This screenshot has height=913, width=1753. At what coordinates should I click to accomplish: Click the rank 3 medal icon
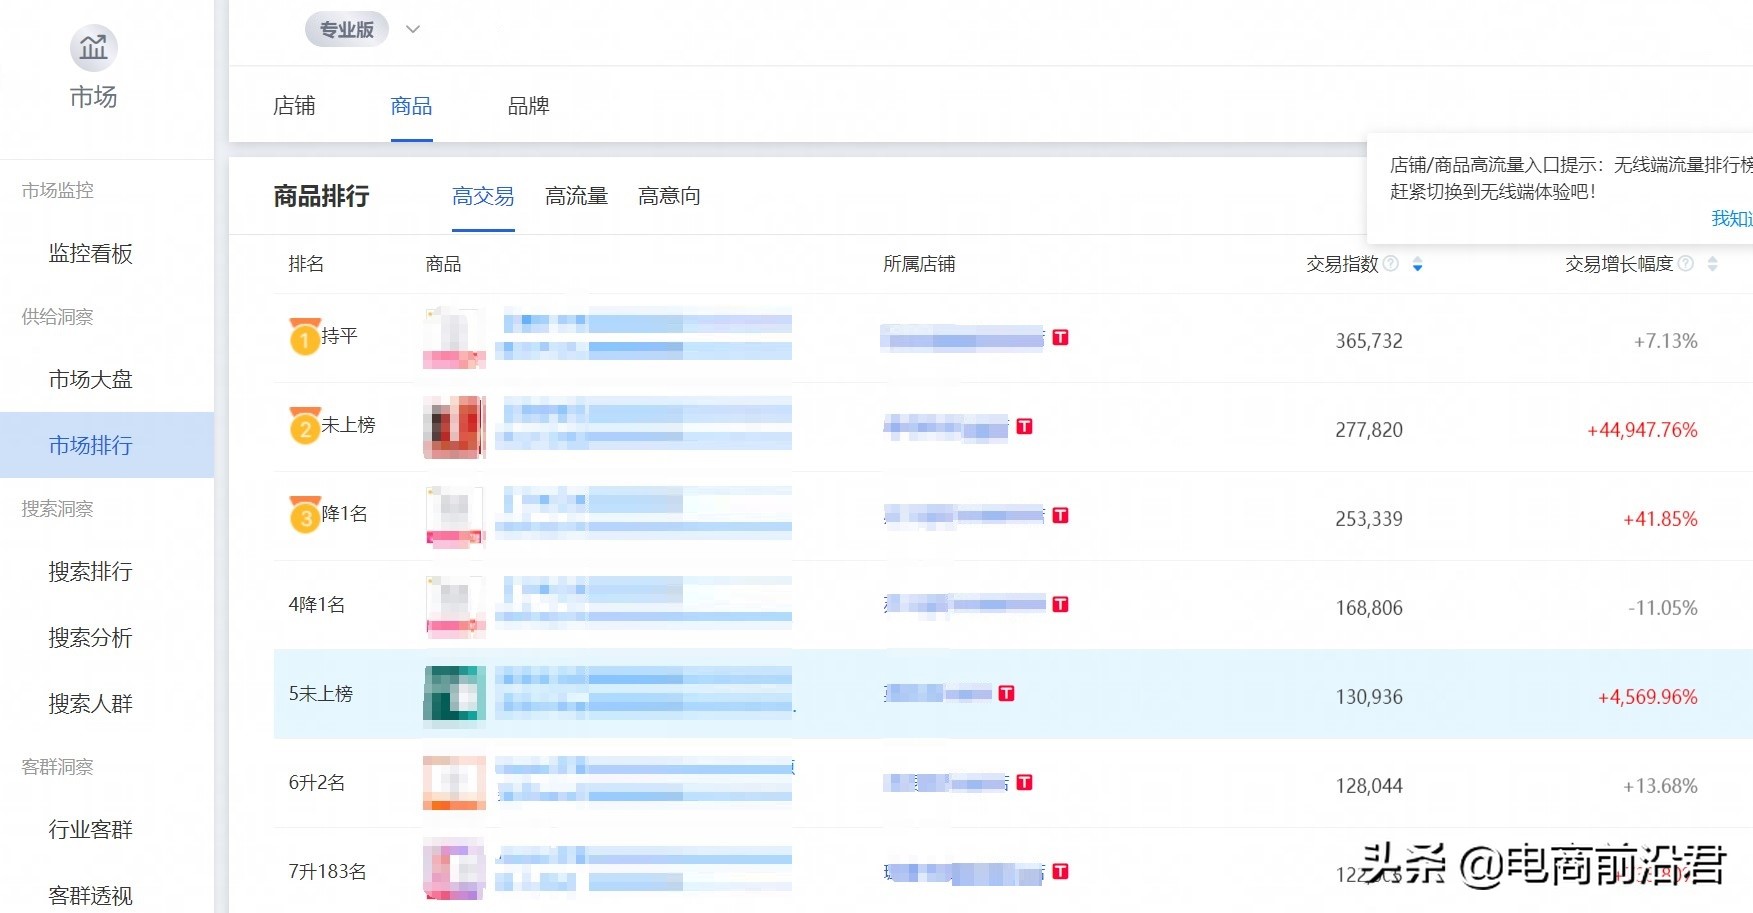coord(304,516)
